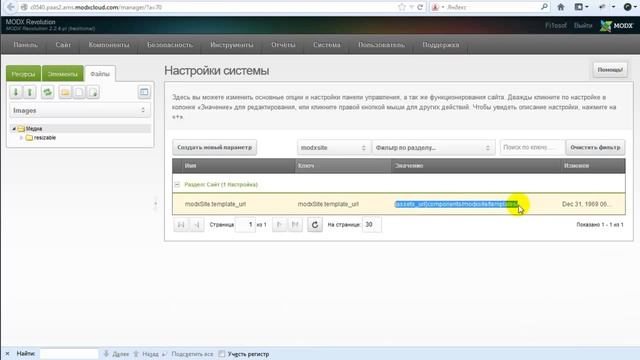Click the upload files page icon
The height and width of the screenshot is (360, 640).
click(x=93, y=92)
